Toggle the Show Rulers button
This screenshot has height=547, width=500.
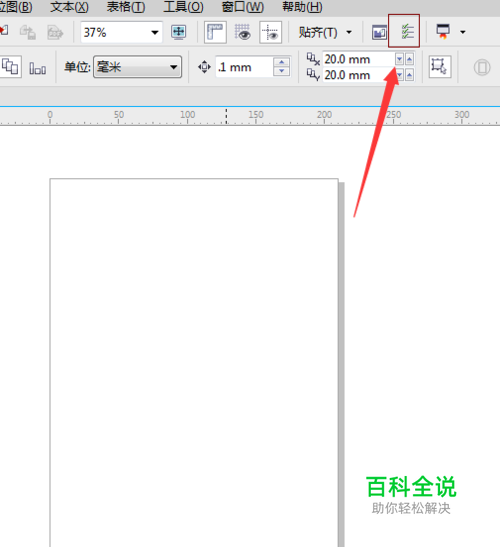(215, 32)
